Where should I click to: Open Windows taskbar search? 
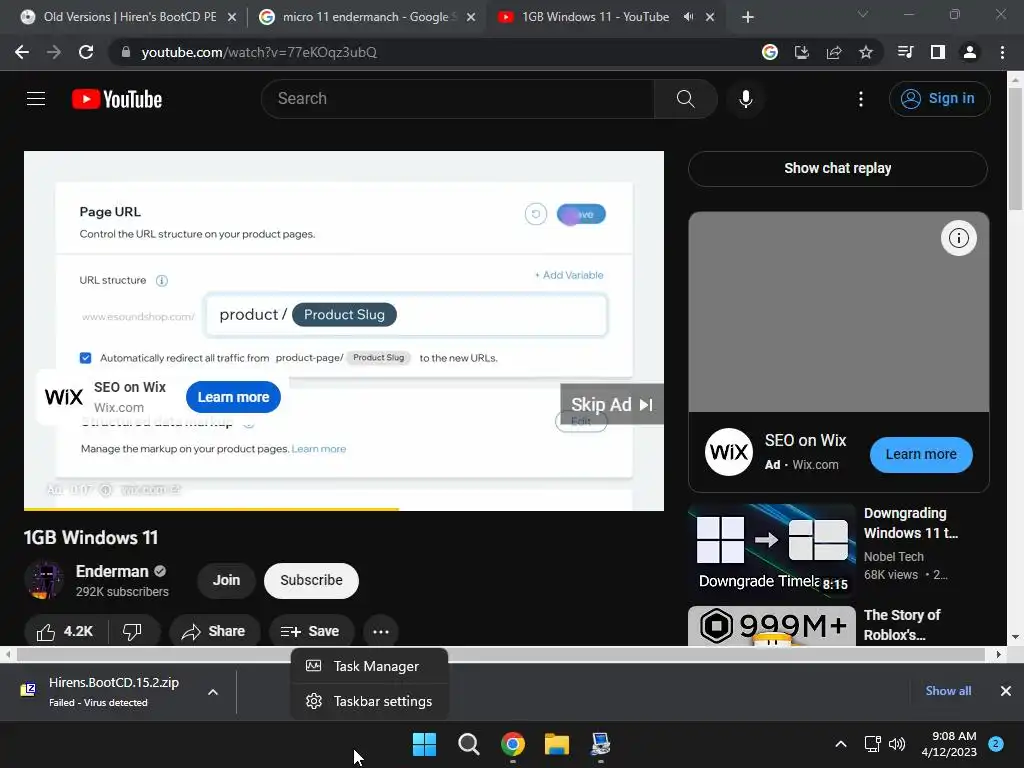click(469, 744)
